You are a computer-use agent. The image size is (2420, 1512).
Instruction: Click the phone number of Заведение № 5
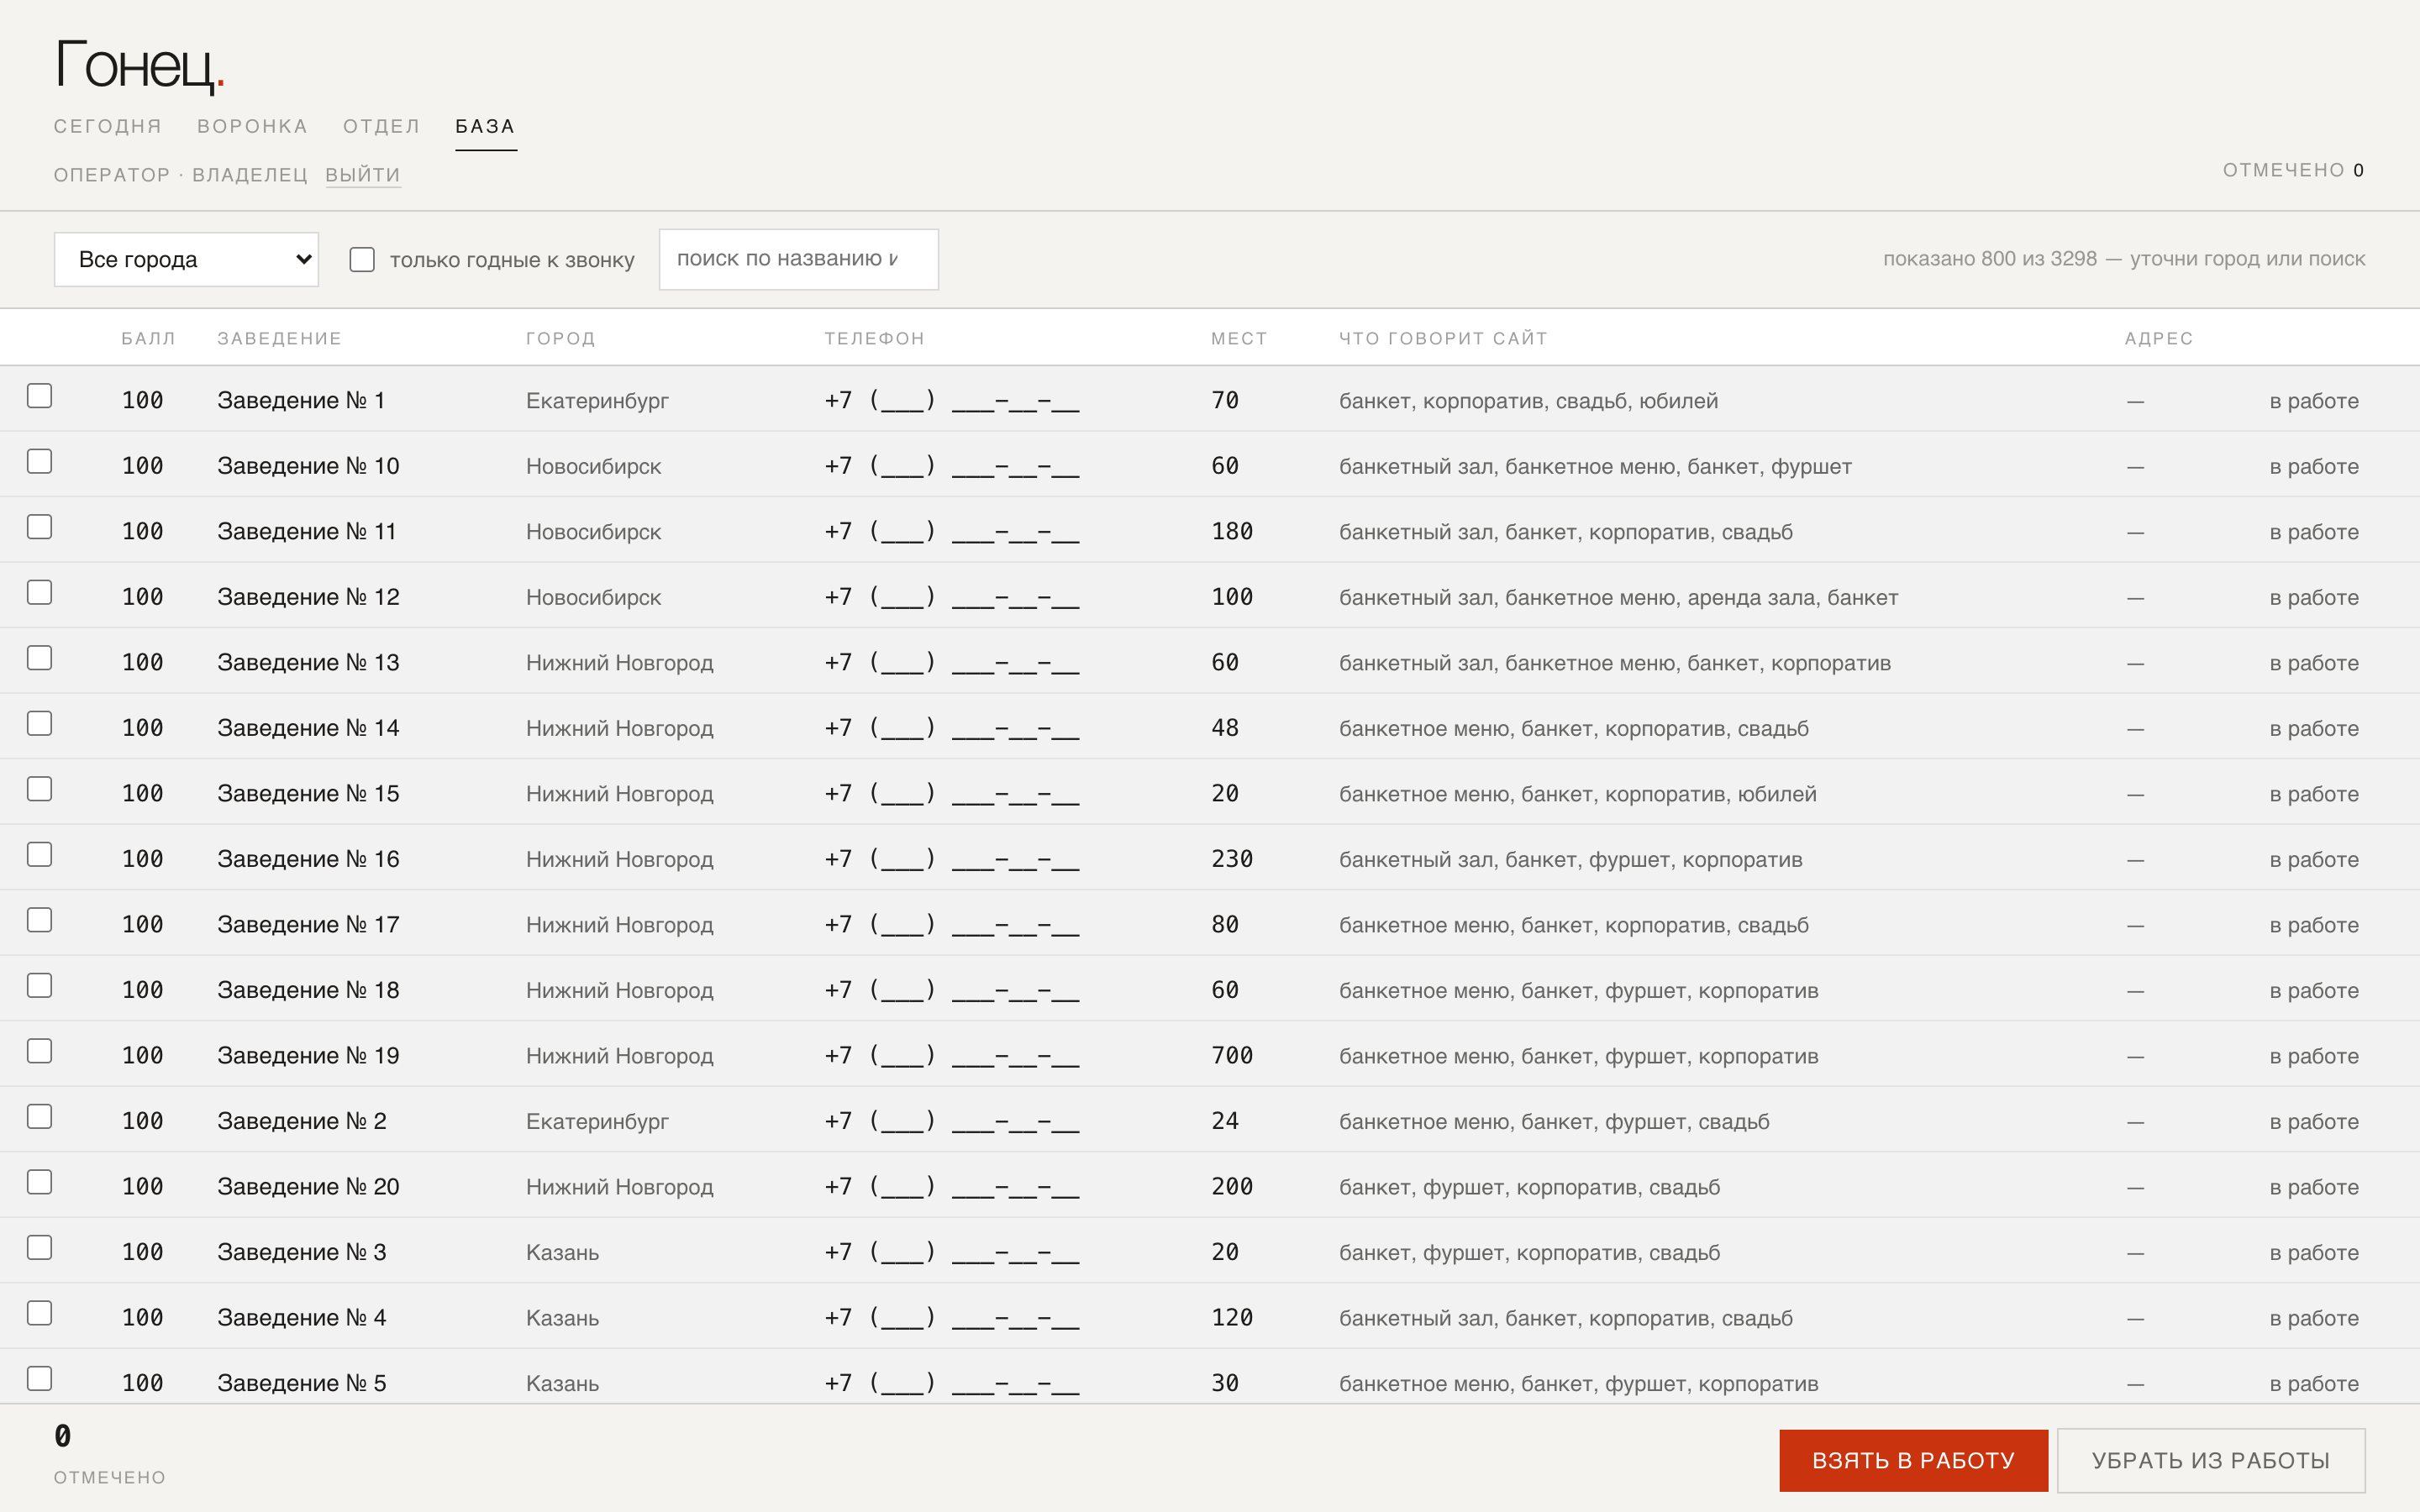click(951, 1383)
